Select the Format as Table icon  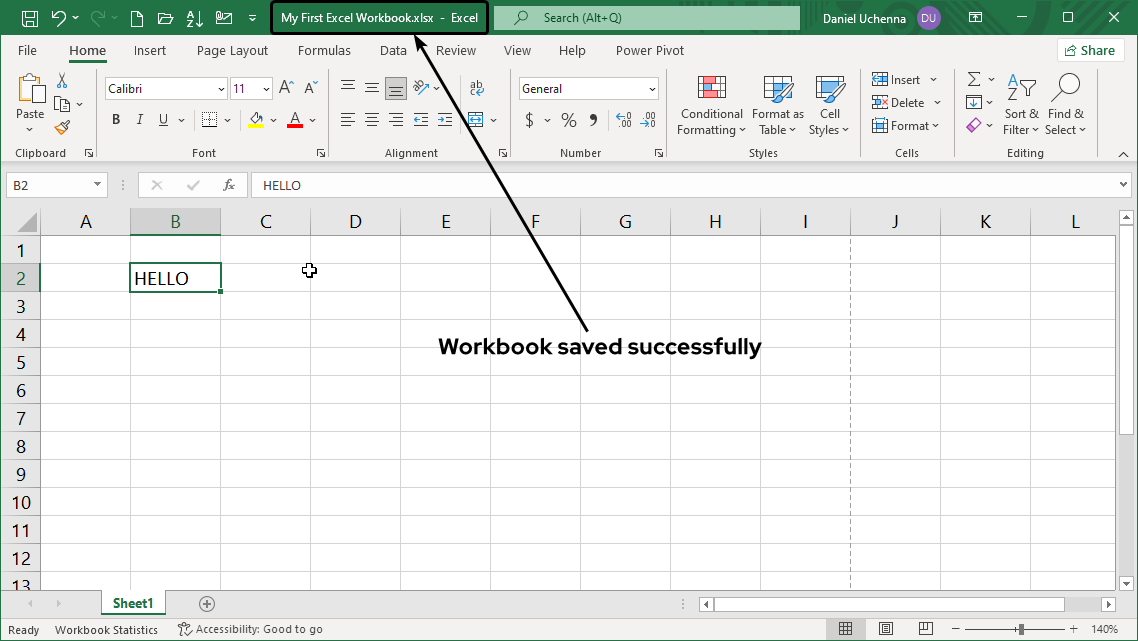coord(778,105)
